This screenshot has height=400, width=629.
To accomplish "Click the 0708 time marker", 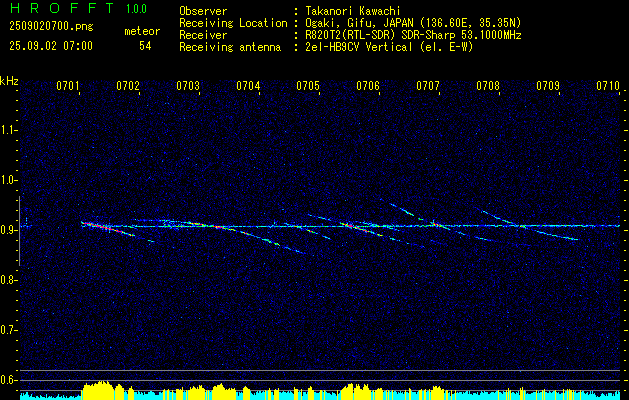I will [x=488, y=86].
